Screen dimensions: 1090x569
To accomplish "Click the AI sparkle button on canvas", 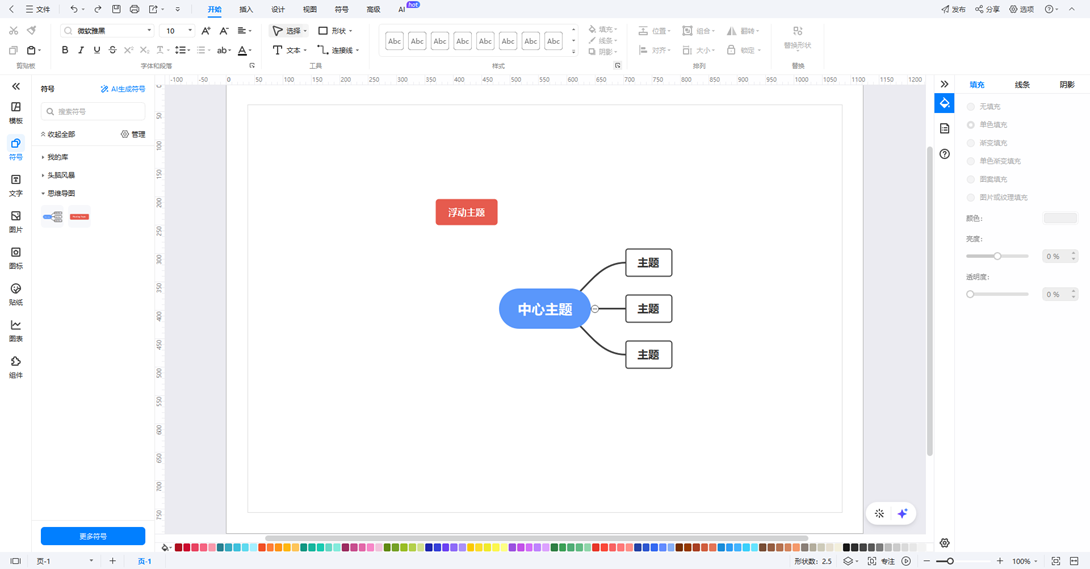I will click(902, 513).
